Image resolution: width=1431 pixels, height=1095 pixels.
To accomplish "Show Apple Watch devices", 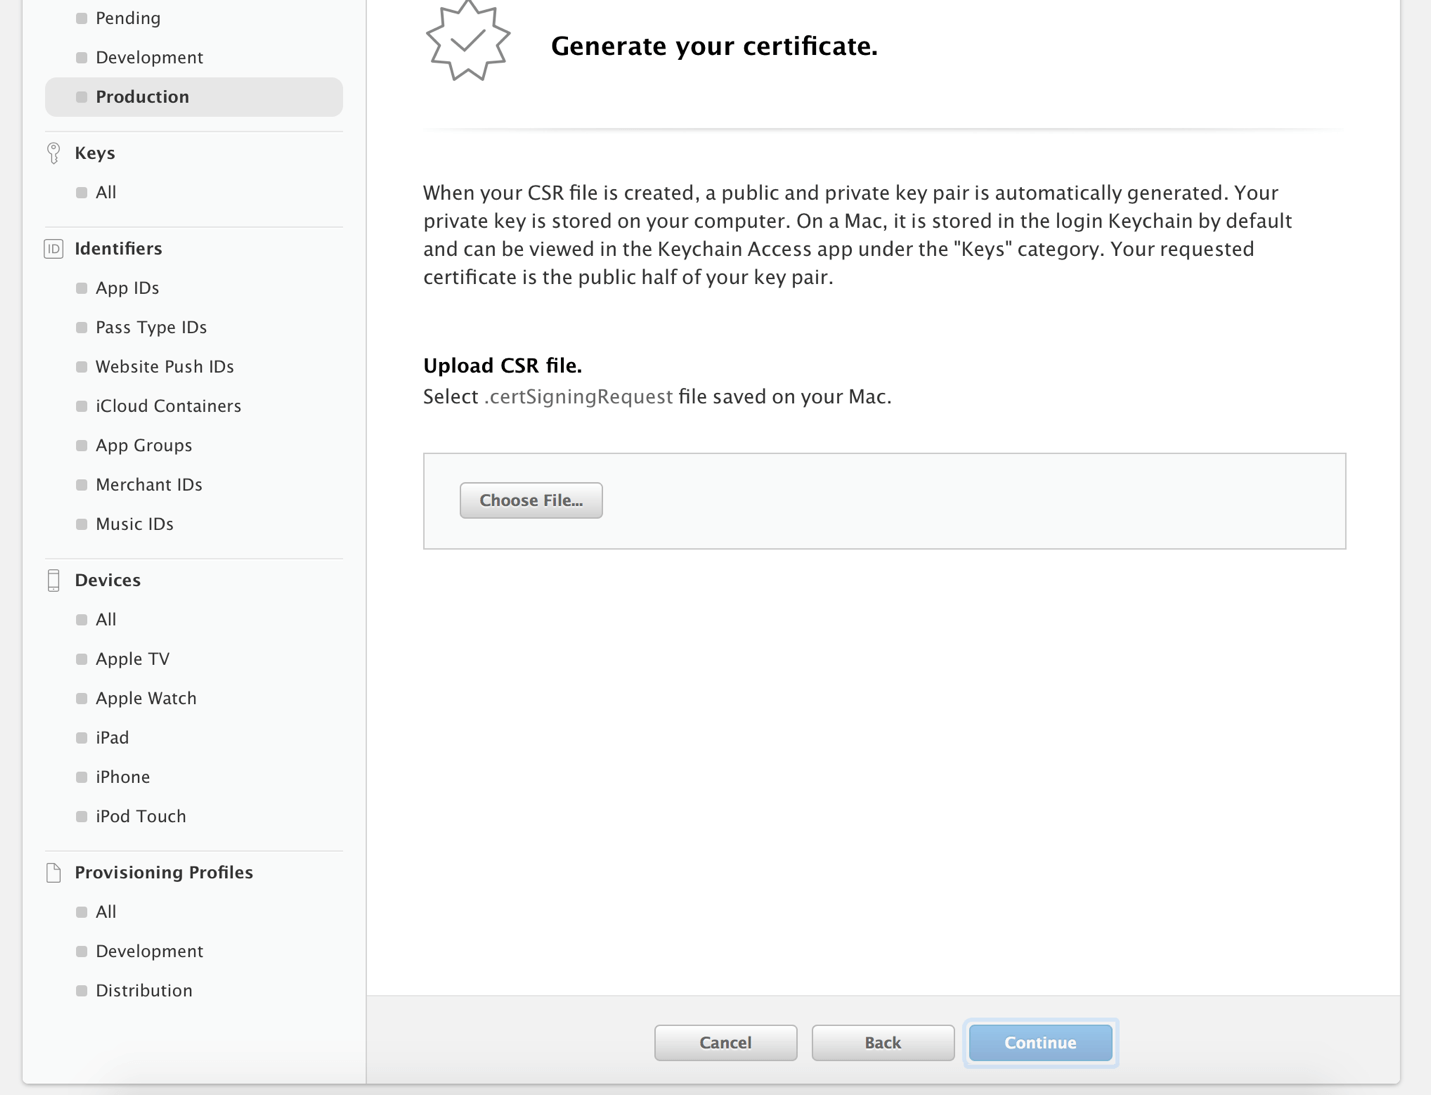I will 146,698.
